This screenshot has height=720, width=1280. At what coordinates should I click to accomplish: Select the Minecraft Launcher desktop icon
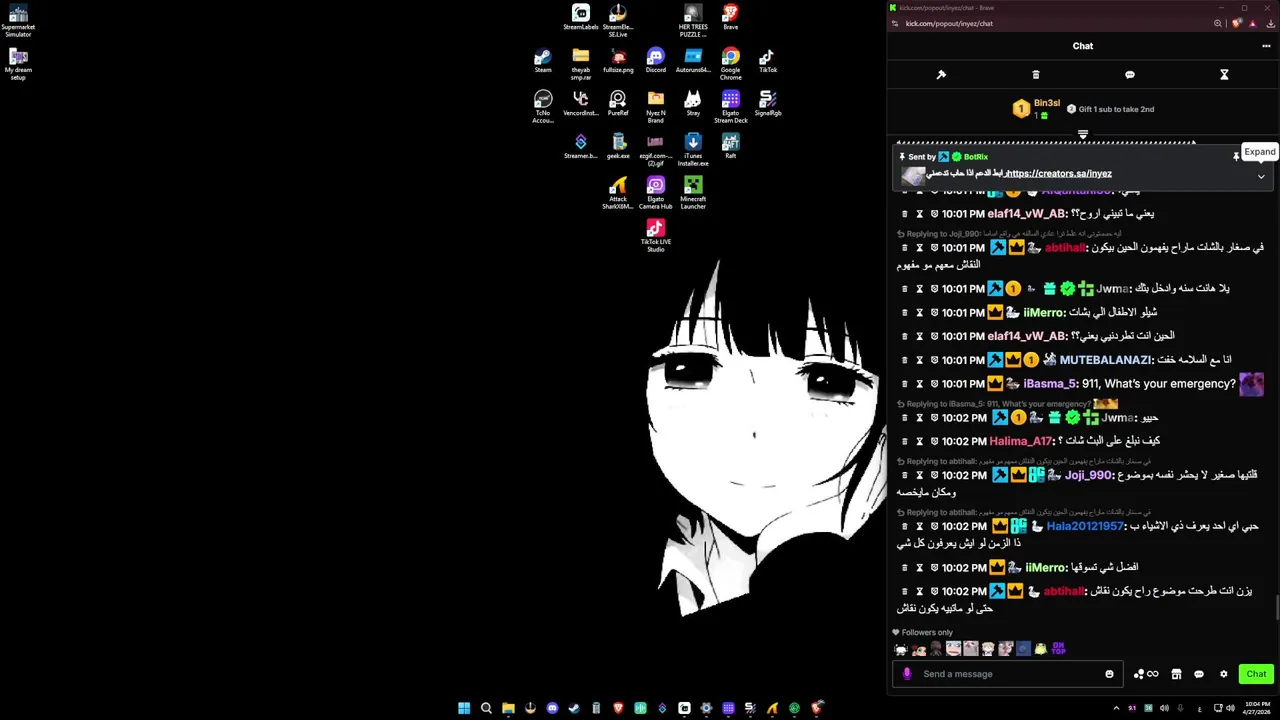pos(693,192)
